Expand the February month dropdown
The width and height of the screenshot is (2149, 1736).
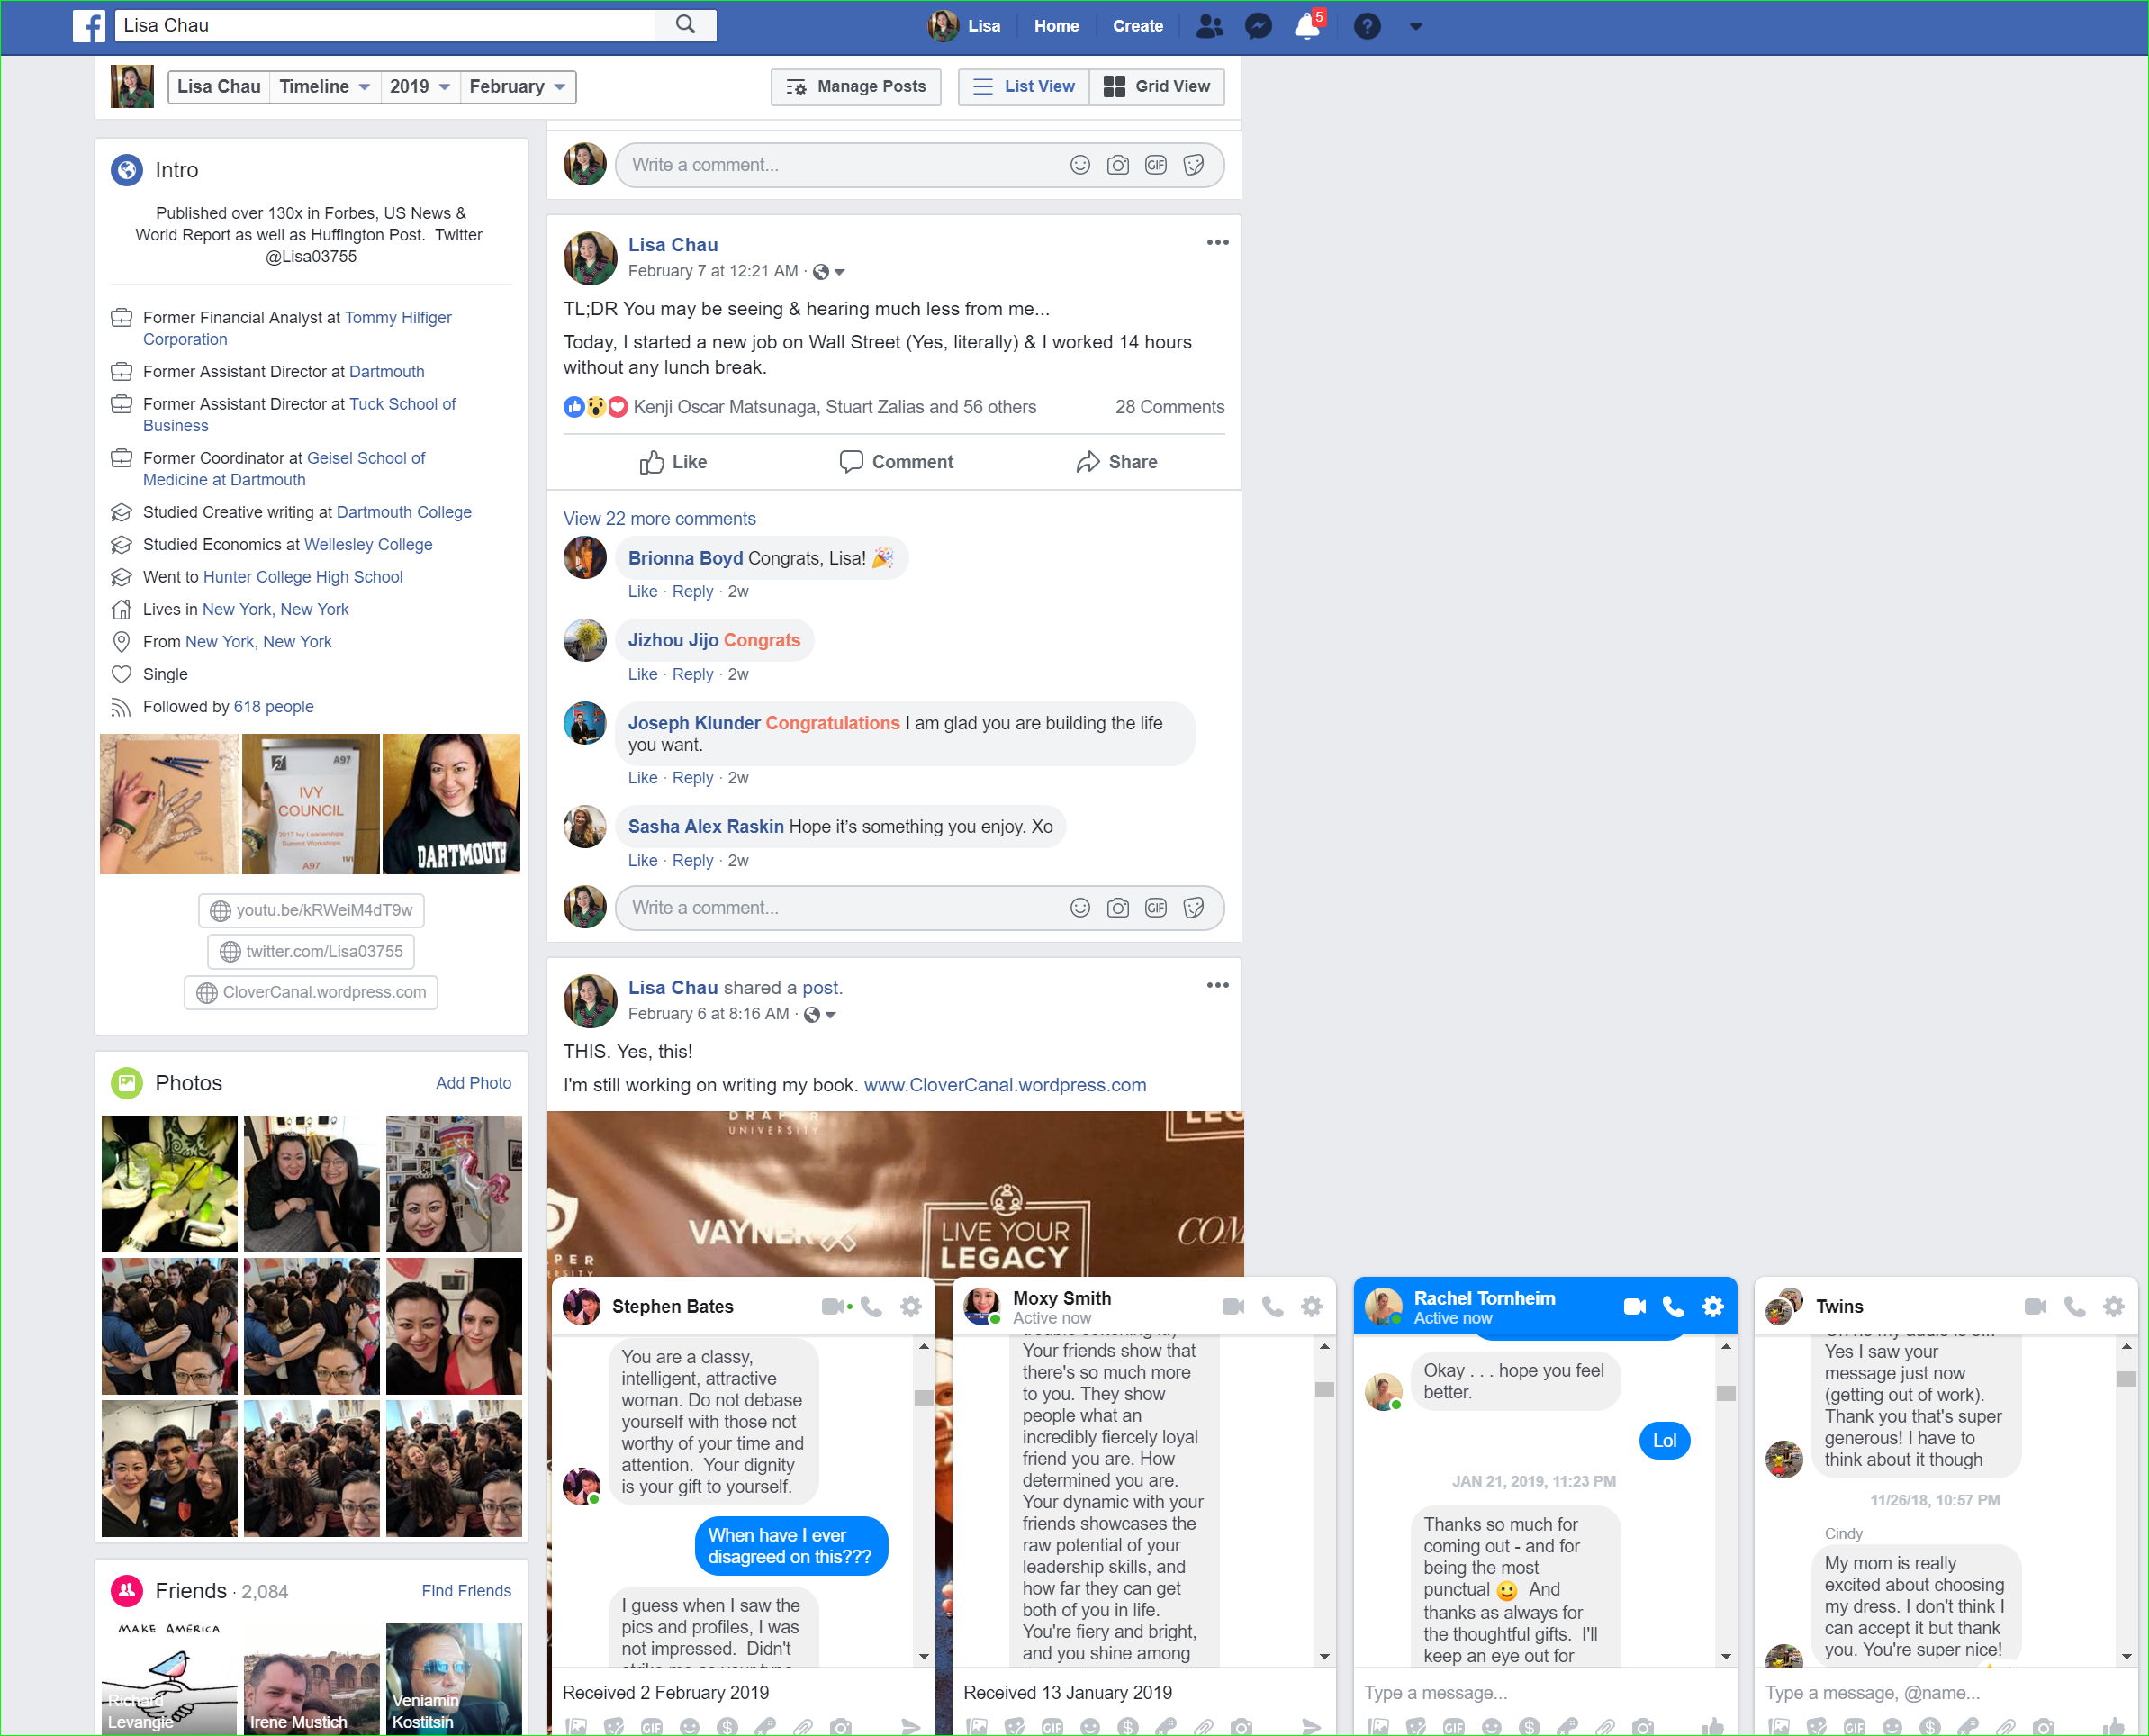tap(517, 86)
